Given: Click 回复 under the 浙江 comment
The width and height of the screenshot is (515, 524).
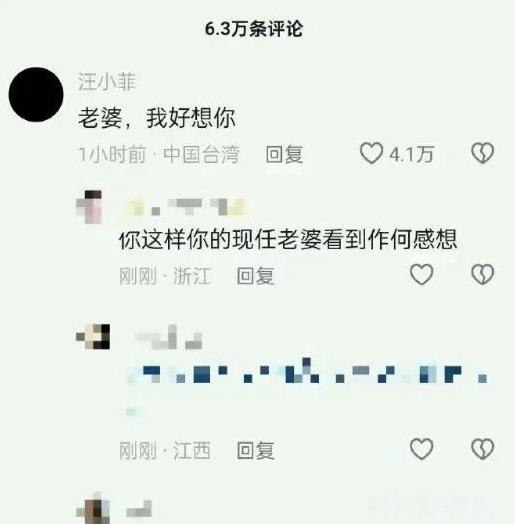Looking at the screenshot, I should pos(256,276).
